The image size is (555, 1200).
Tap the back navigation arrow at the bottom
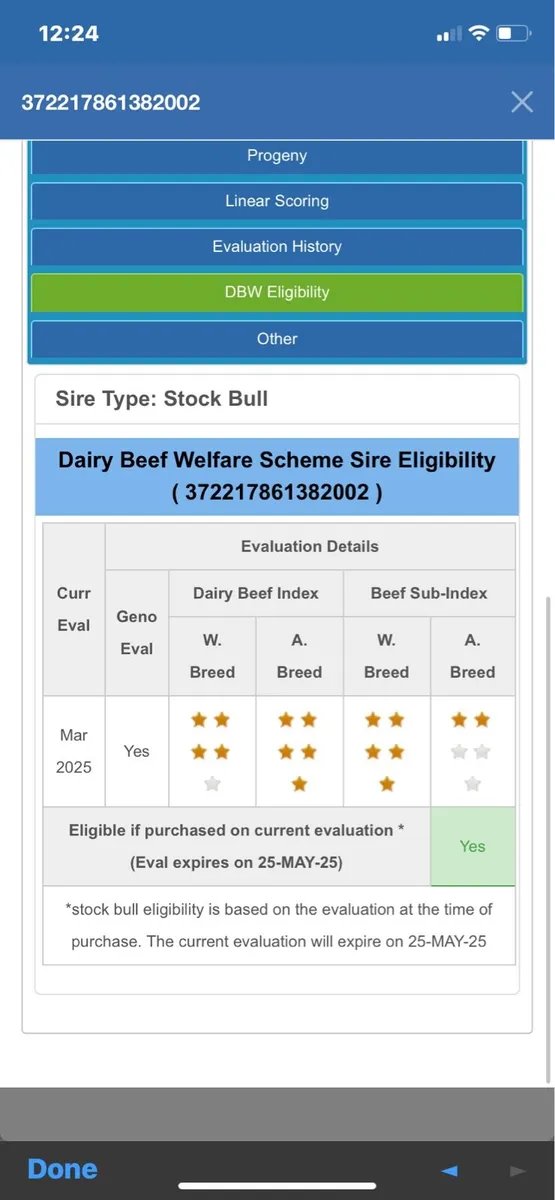pos(450,1170)
